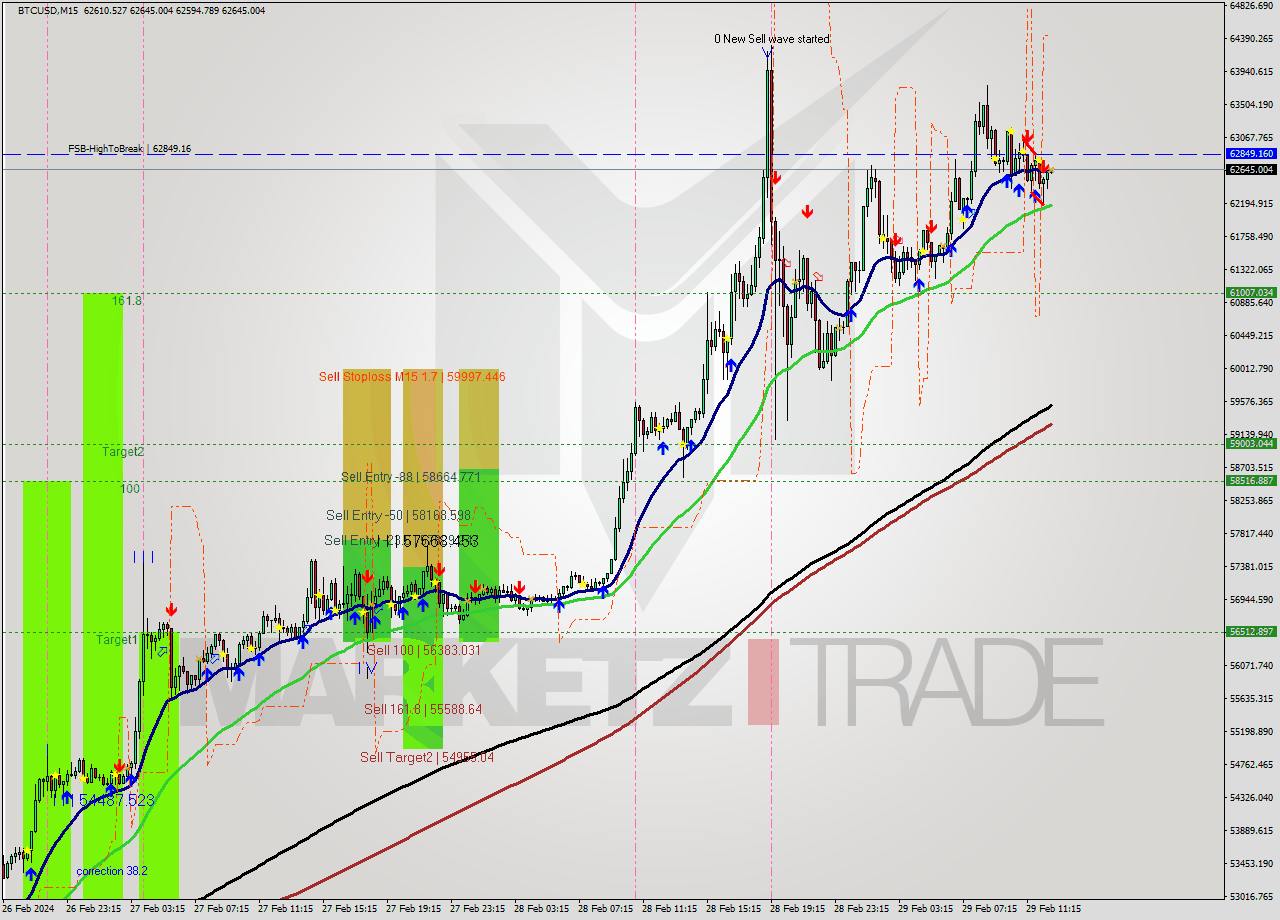The width and height of the screenshot is (1280, 920).
Task: Click the '28 Feb 15:15' time axis label
Action: click(733, 909)
